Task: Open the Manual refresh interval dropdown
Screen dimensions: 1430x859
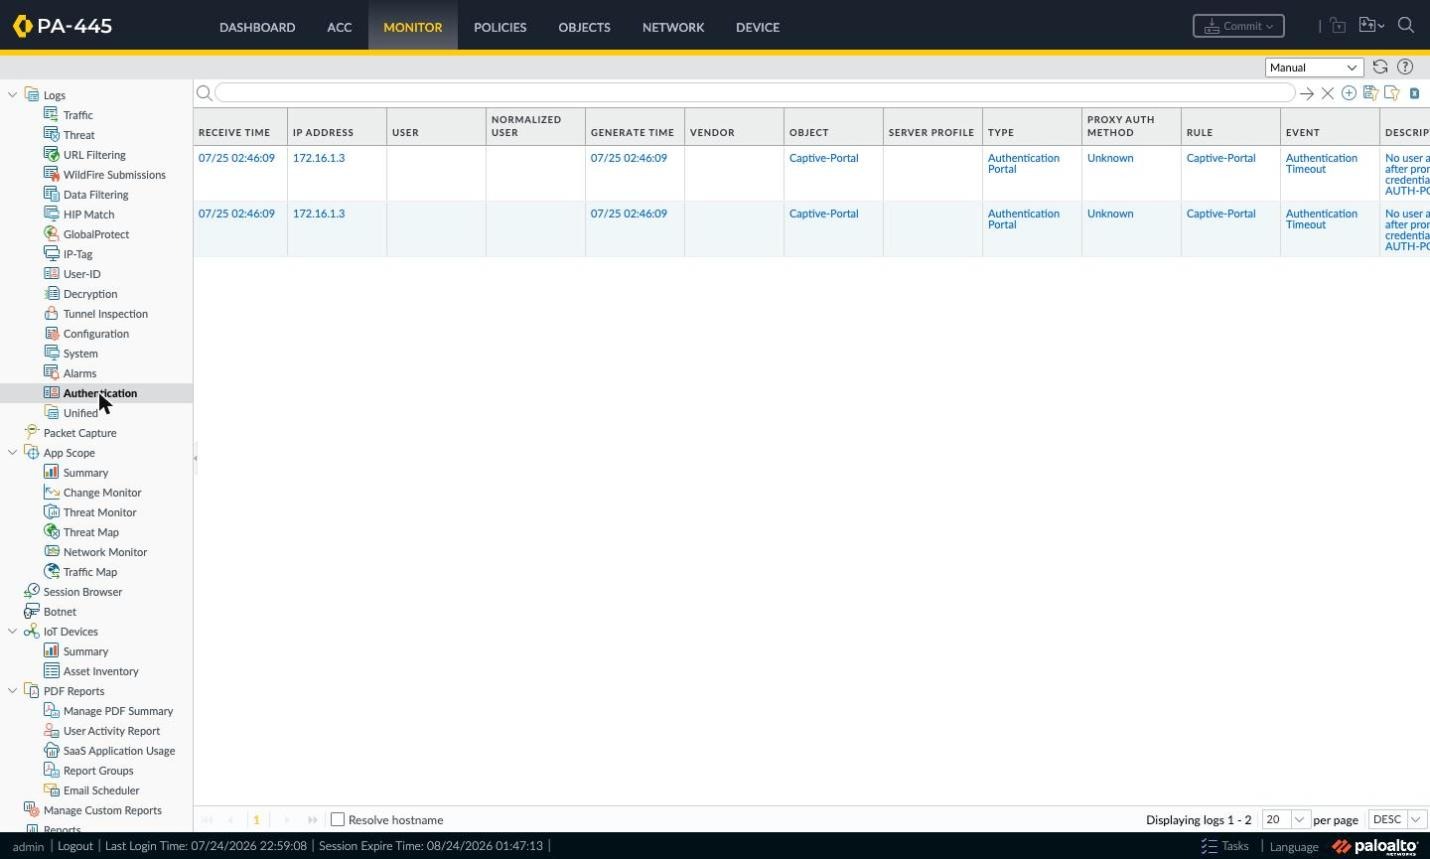Action: [1314, 67]
